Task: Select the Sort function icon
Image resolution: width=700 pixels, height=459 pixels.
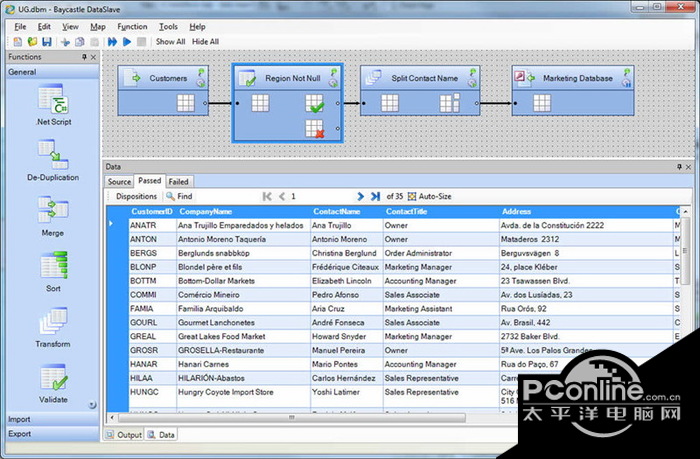Action: click(x=53, y=265)
